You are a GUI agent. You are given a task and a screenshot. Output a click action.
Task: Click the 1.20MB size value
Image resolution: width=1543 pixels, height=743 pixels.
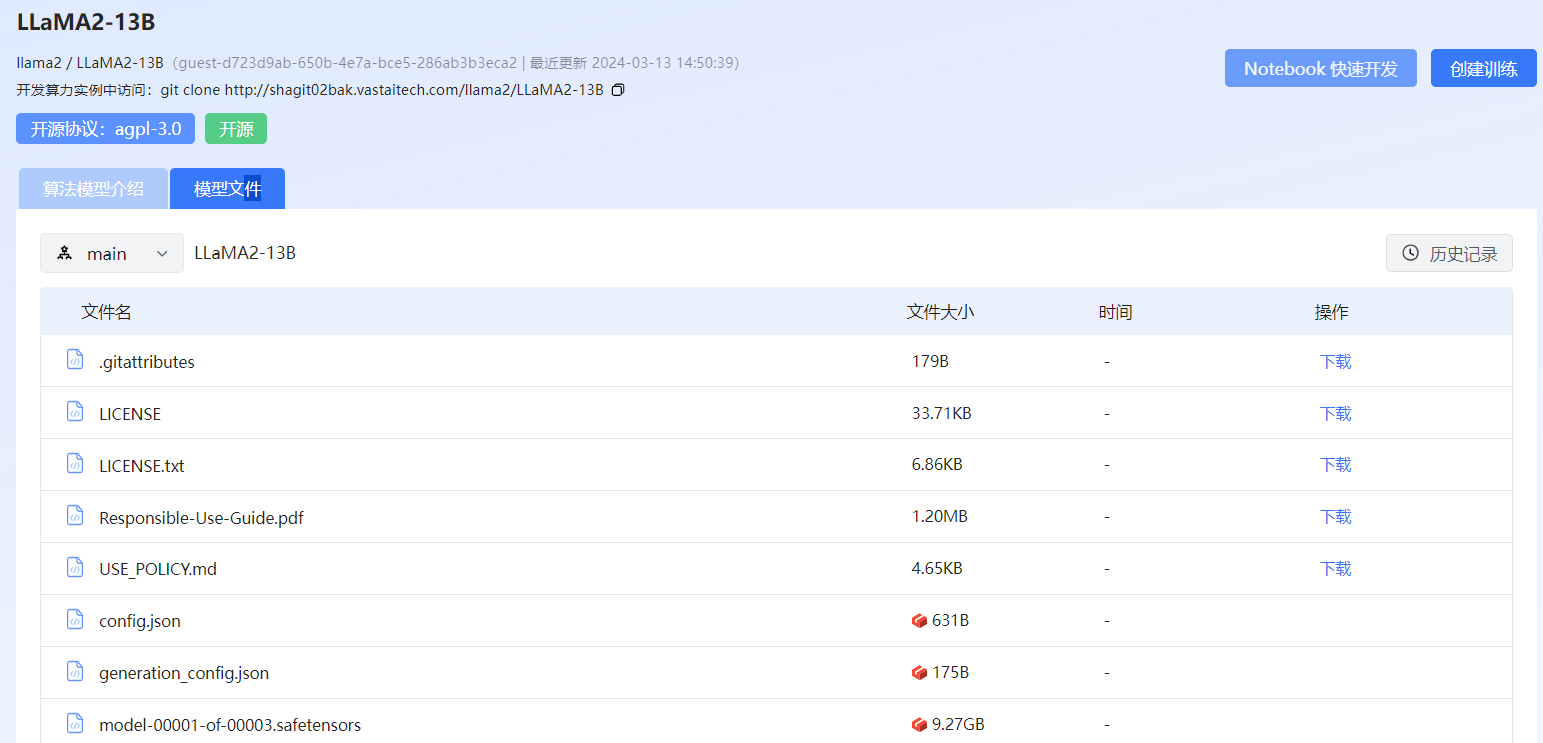click(x=939, y=517)
